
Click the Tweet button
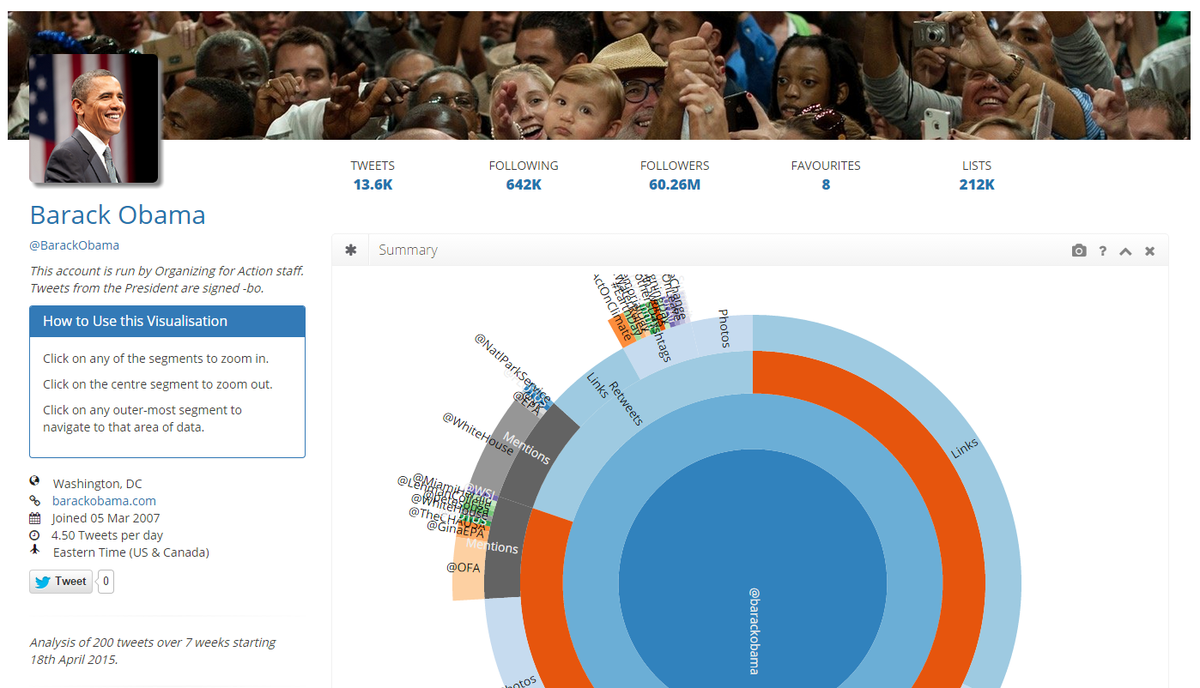61,581
